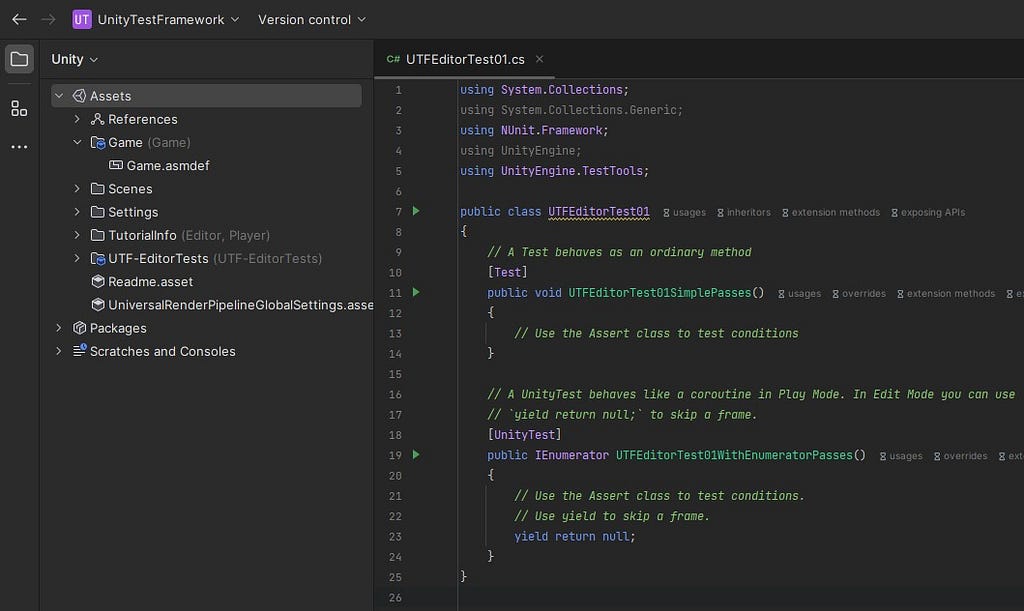Expand Scratches and Consoles

click(59, 351)
